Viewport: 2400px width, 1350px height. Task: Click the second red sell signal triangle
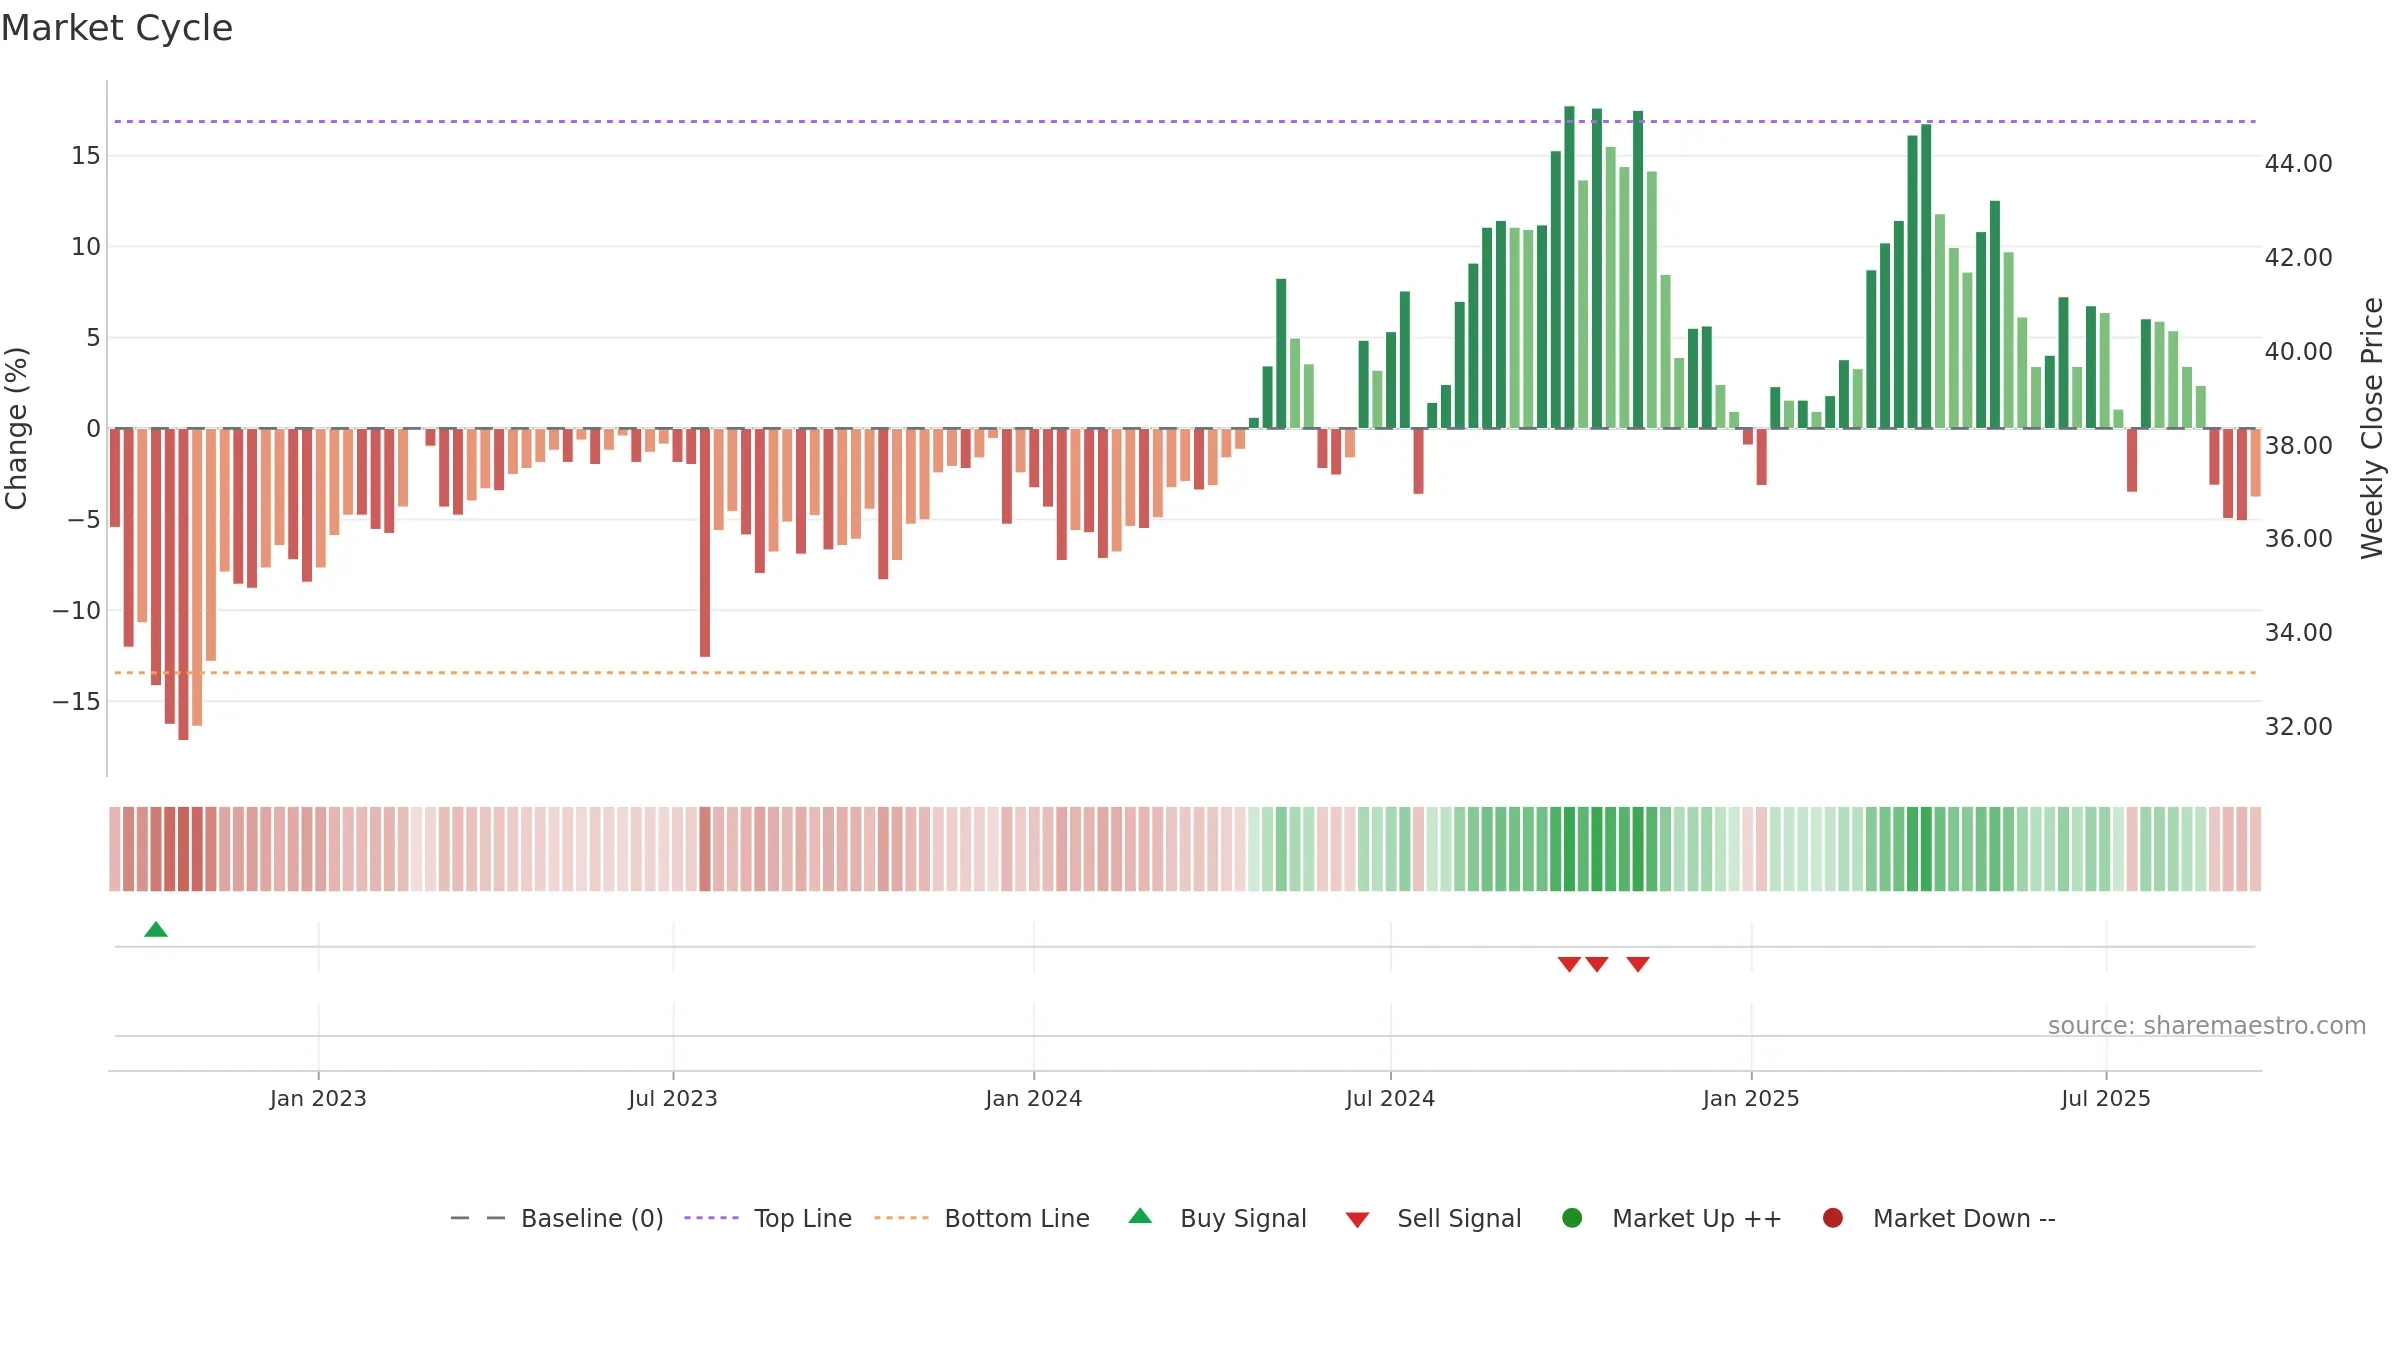(1597, 964)
